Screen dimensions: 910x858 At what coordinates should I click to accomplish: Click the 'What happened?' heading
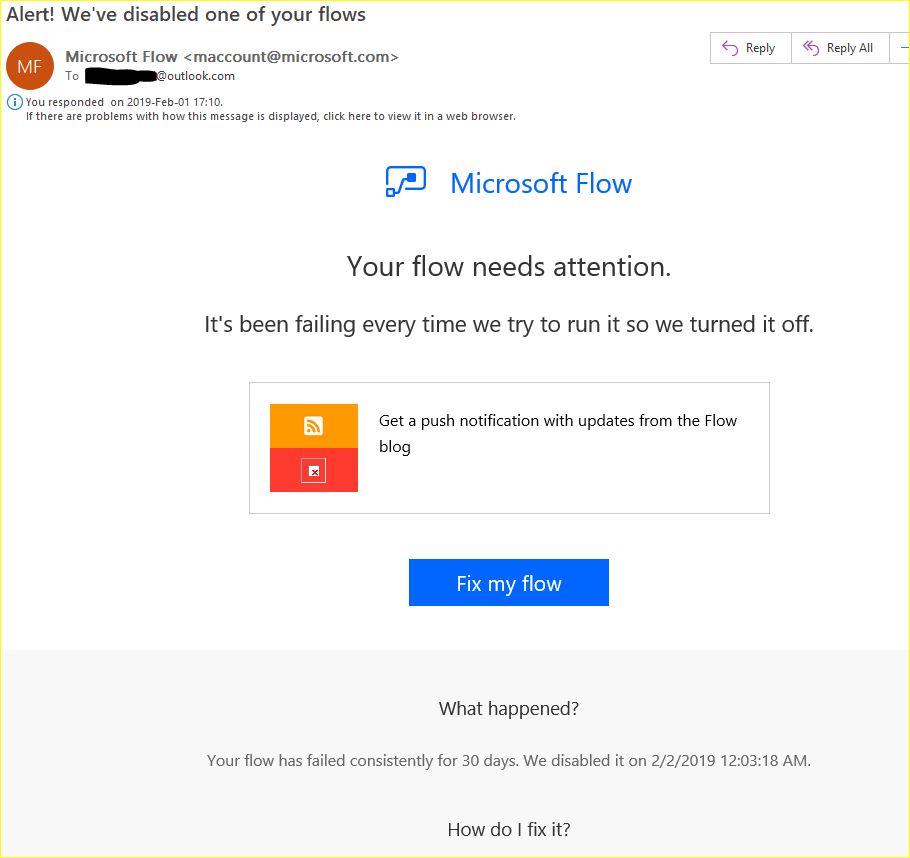pos(508,708)
